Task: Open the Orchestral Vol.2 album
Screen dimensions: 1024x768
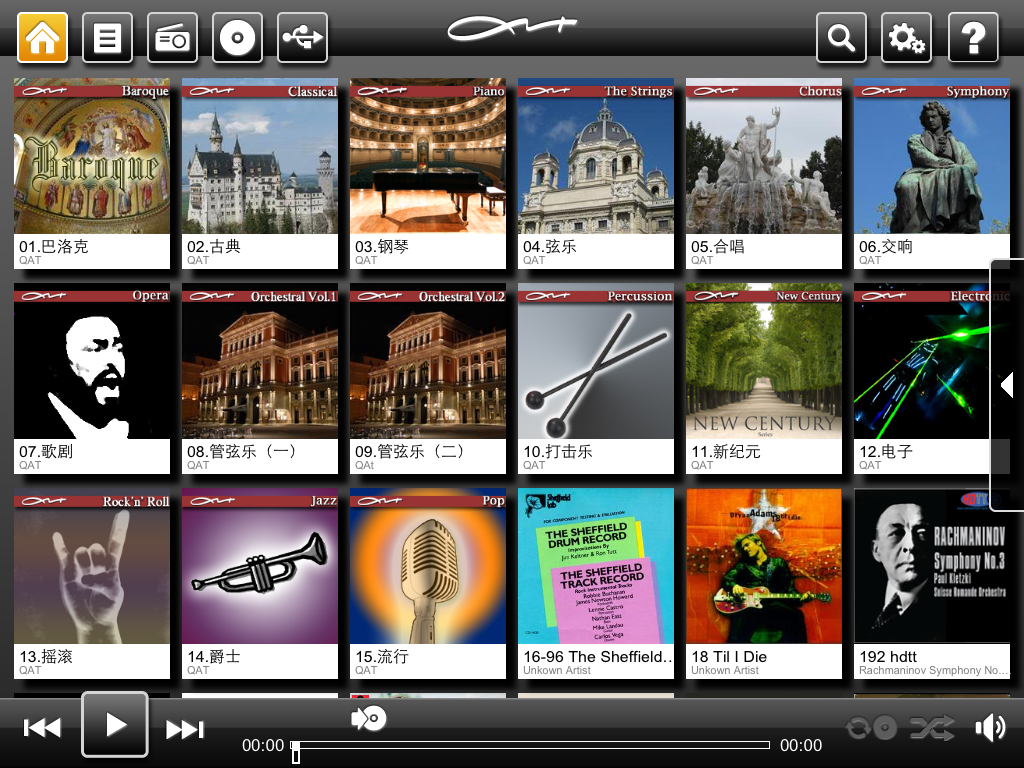Action: (428, 361)
